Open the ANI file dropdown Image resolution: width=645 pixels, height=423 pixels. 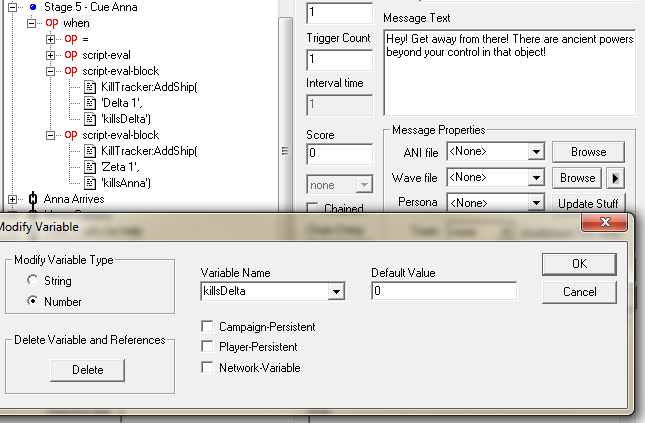(536, 152)
